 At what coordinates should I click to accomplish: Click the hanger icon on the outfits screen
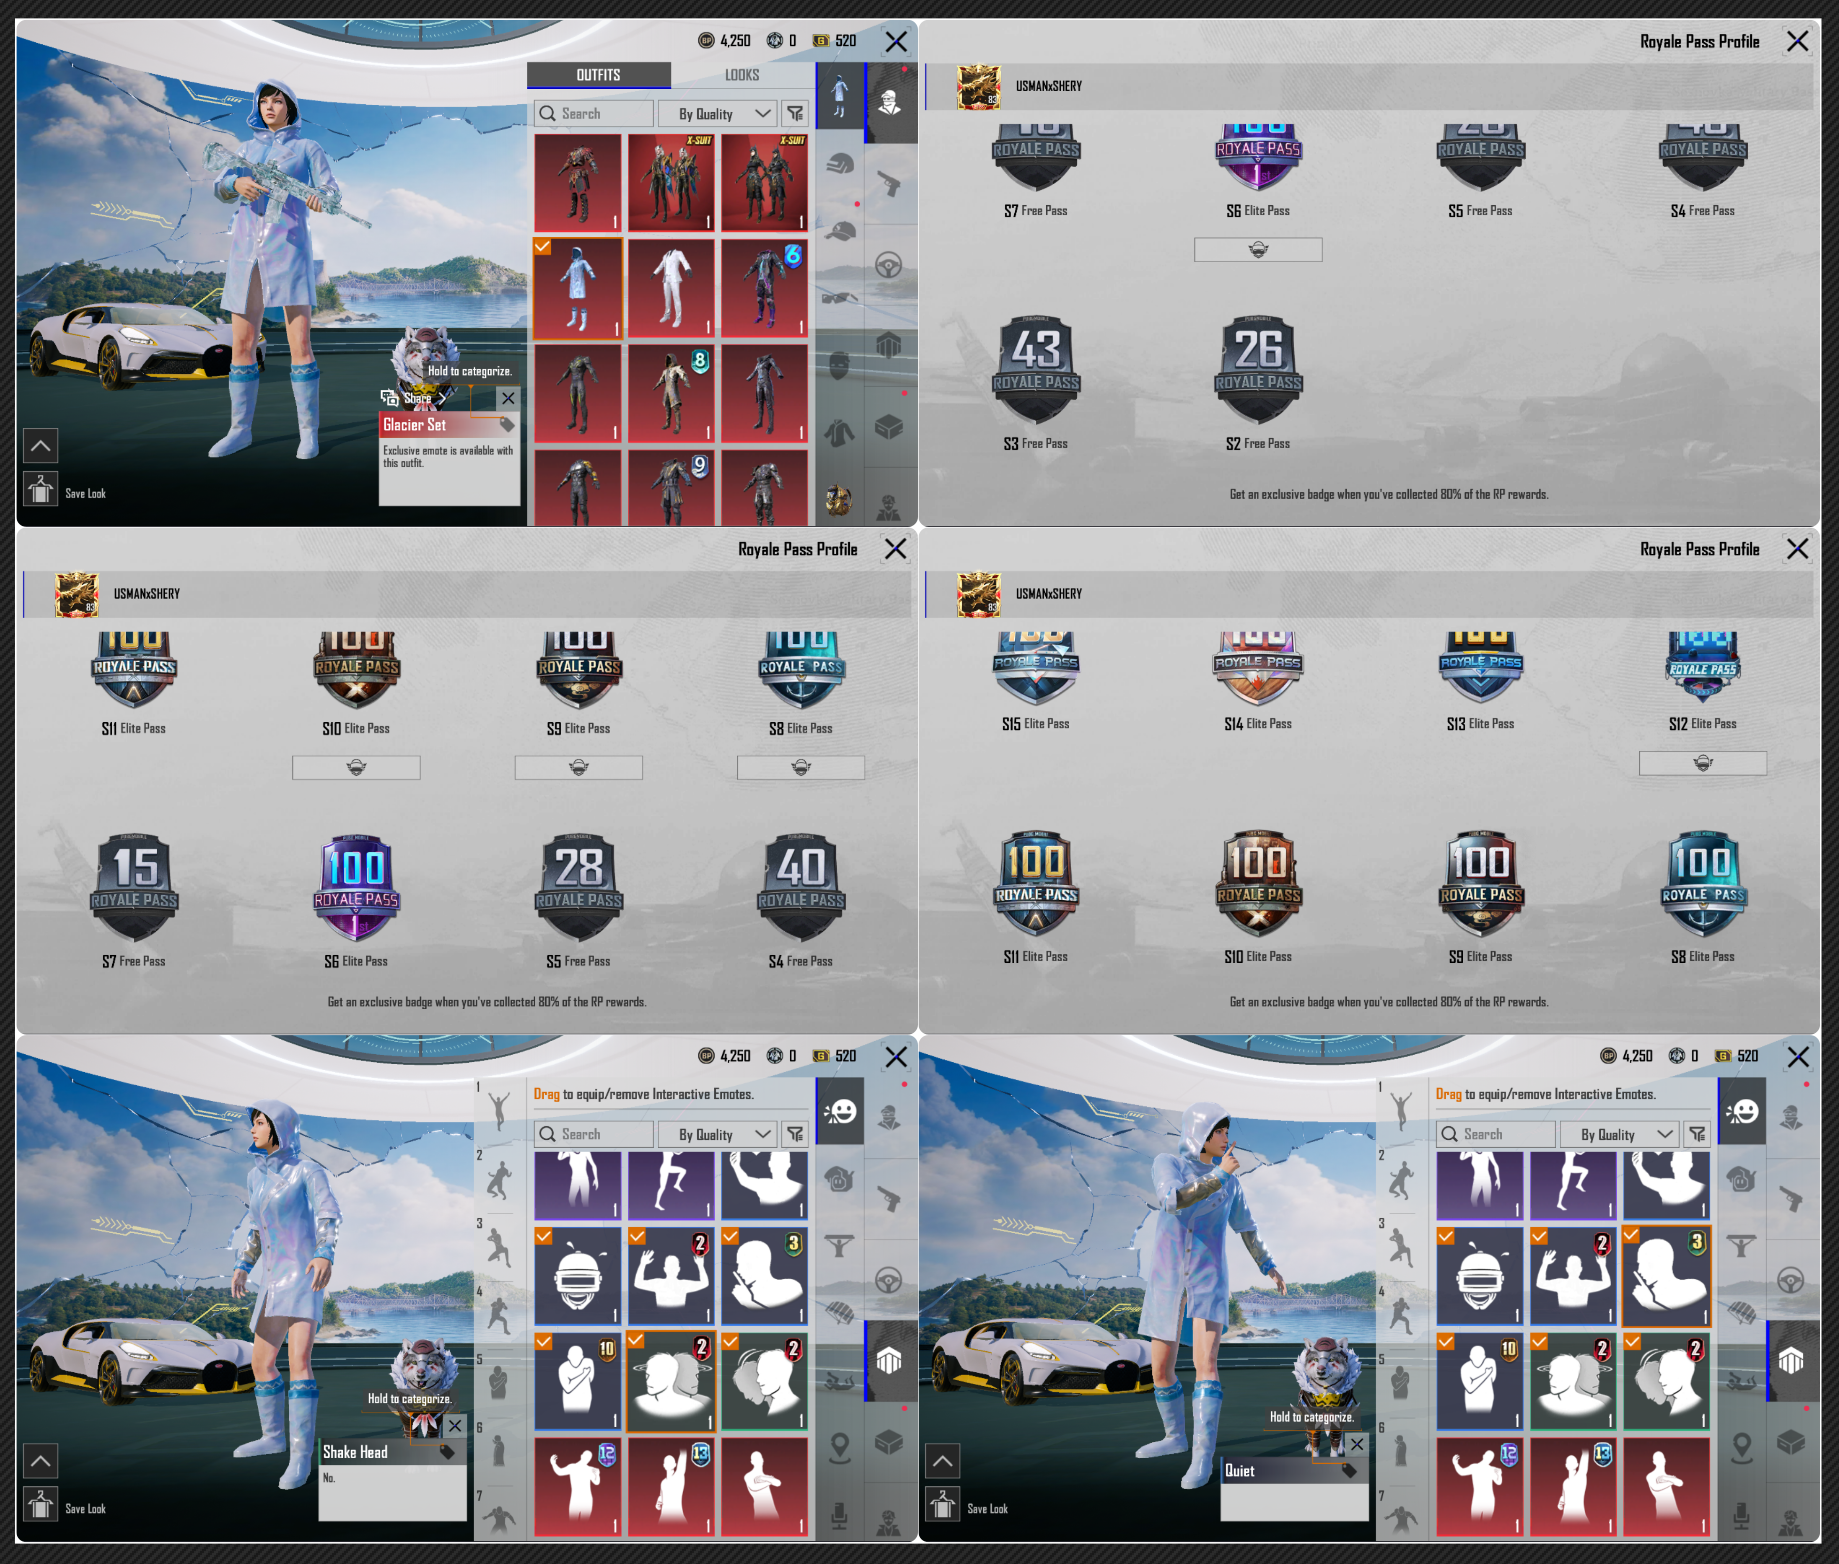41,490
